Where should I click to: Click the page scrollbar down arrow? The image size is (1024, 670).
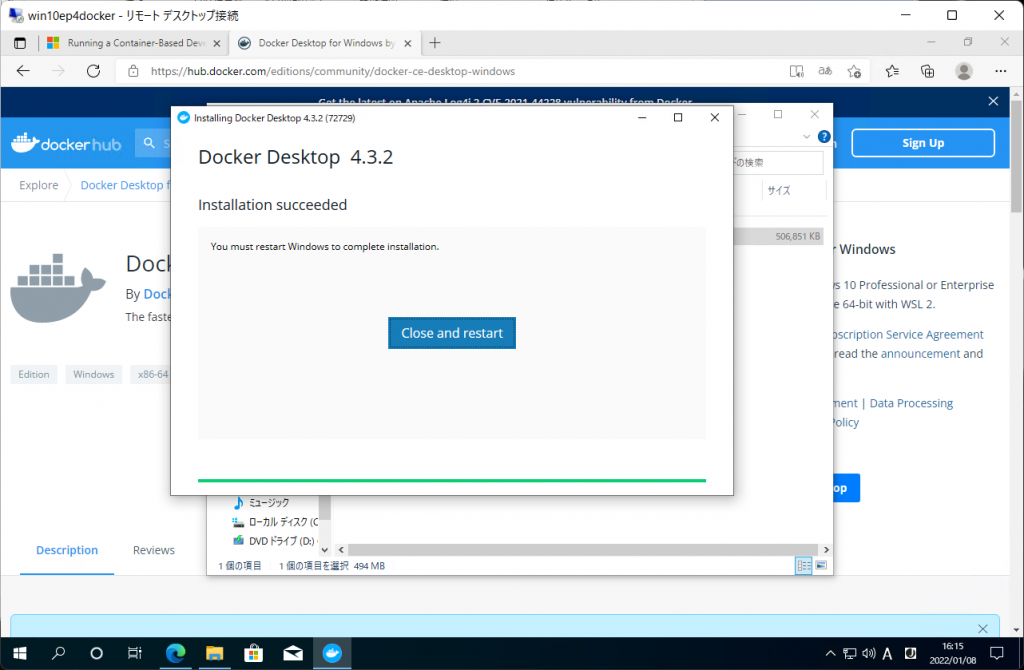tap(1017, 630)
